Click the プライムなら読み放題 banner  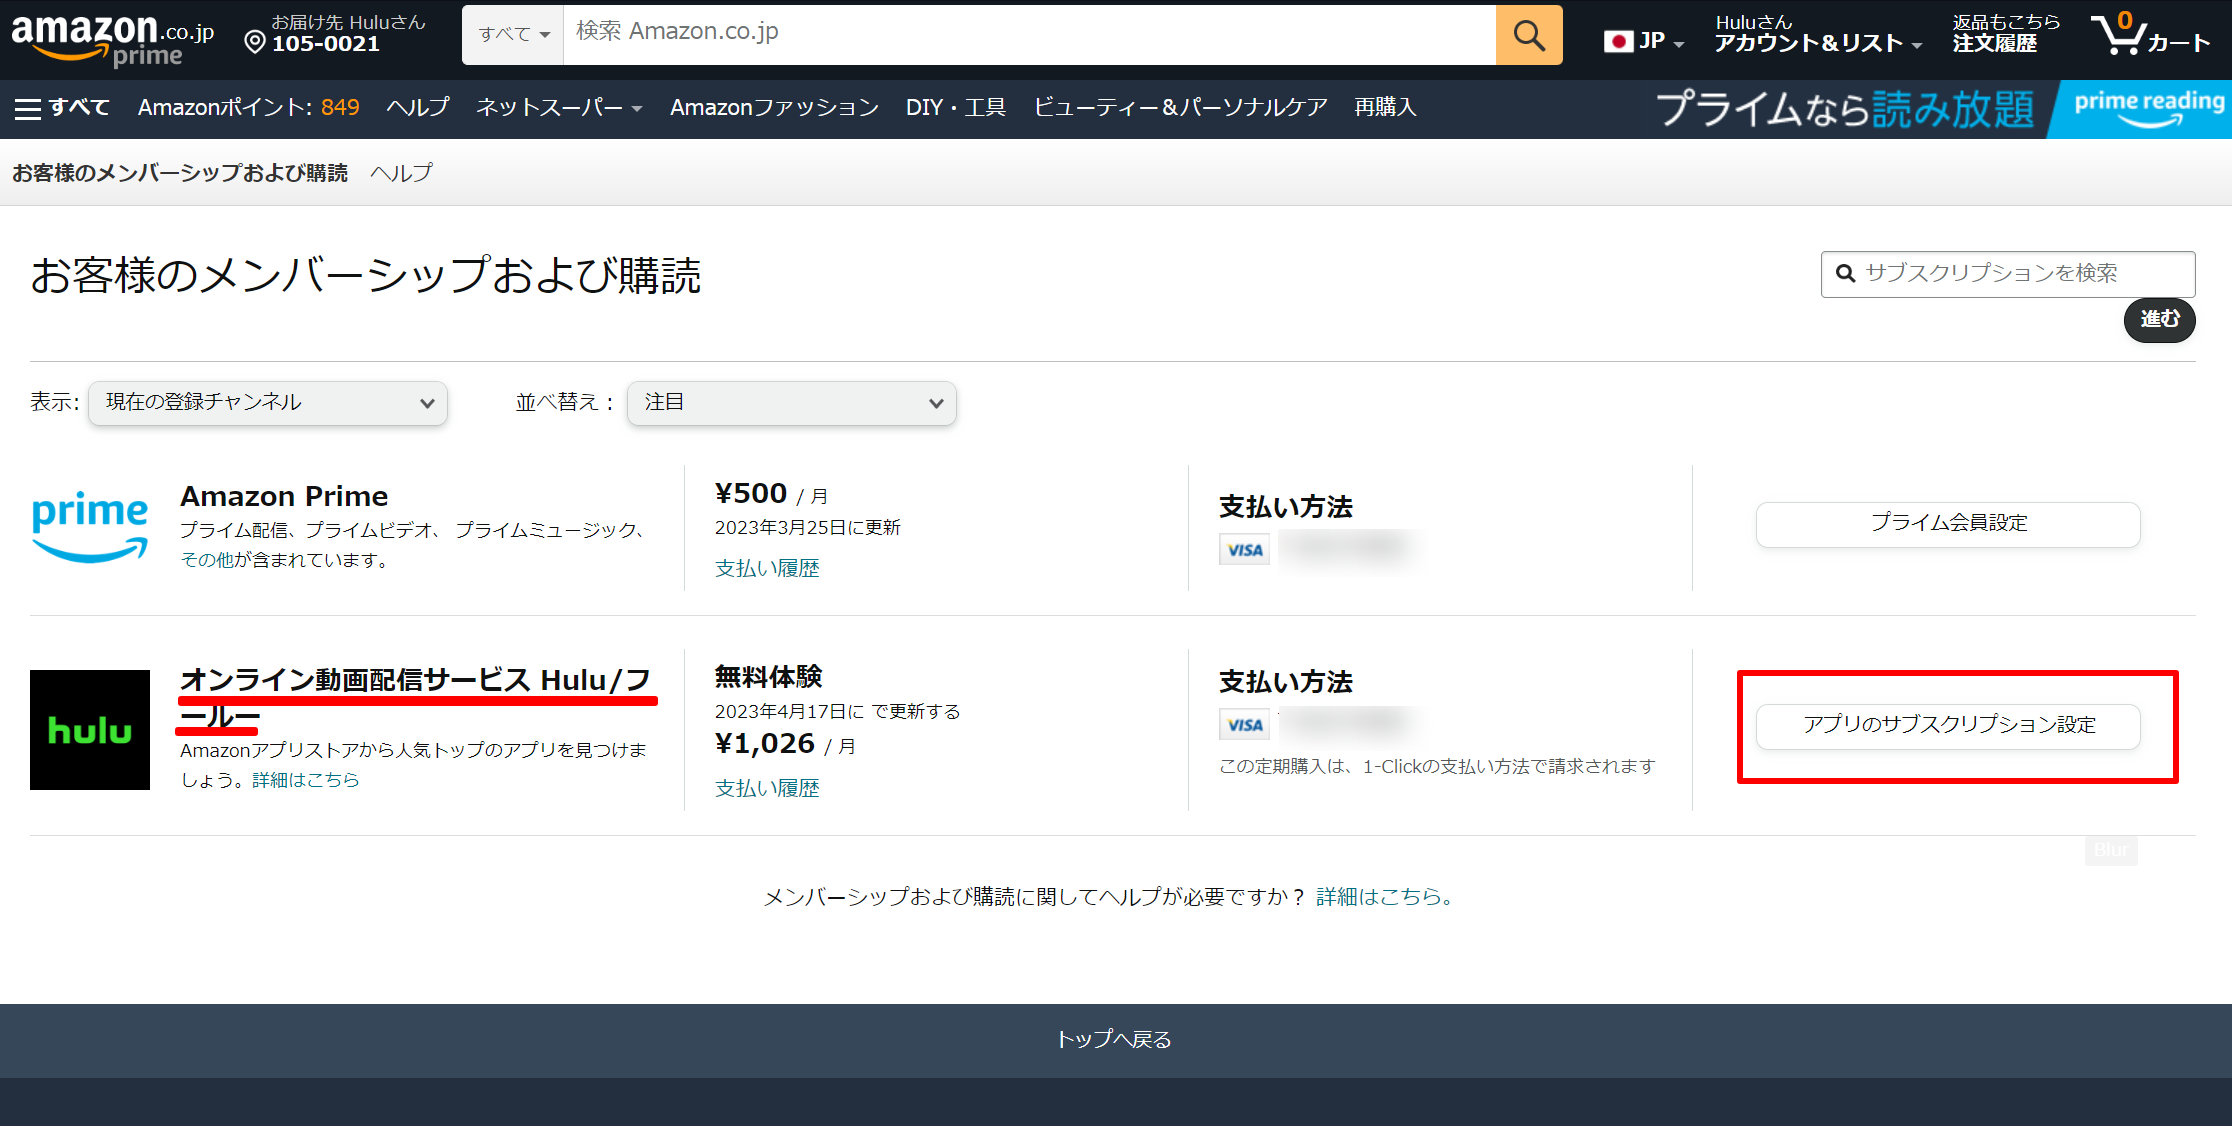coord(1846,109)
